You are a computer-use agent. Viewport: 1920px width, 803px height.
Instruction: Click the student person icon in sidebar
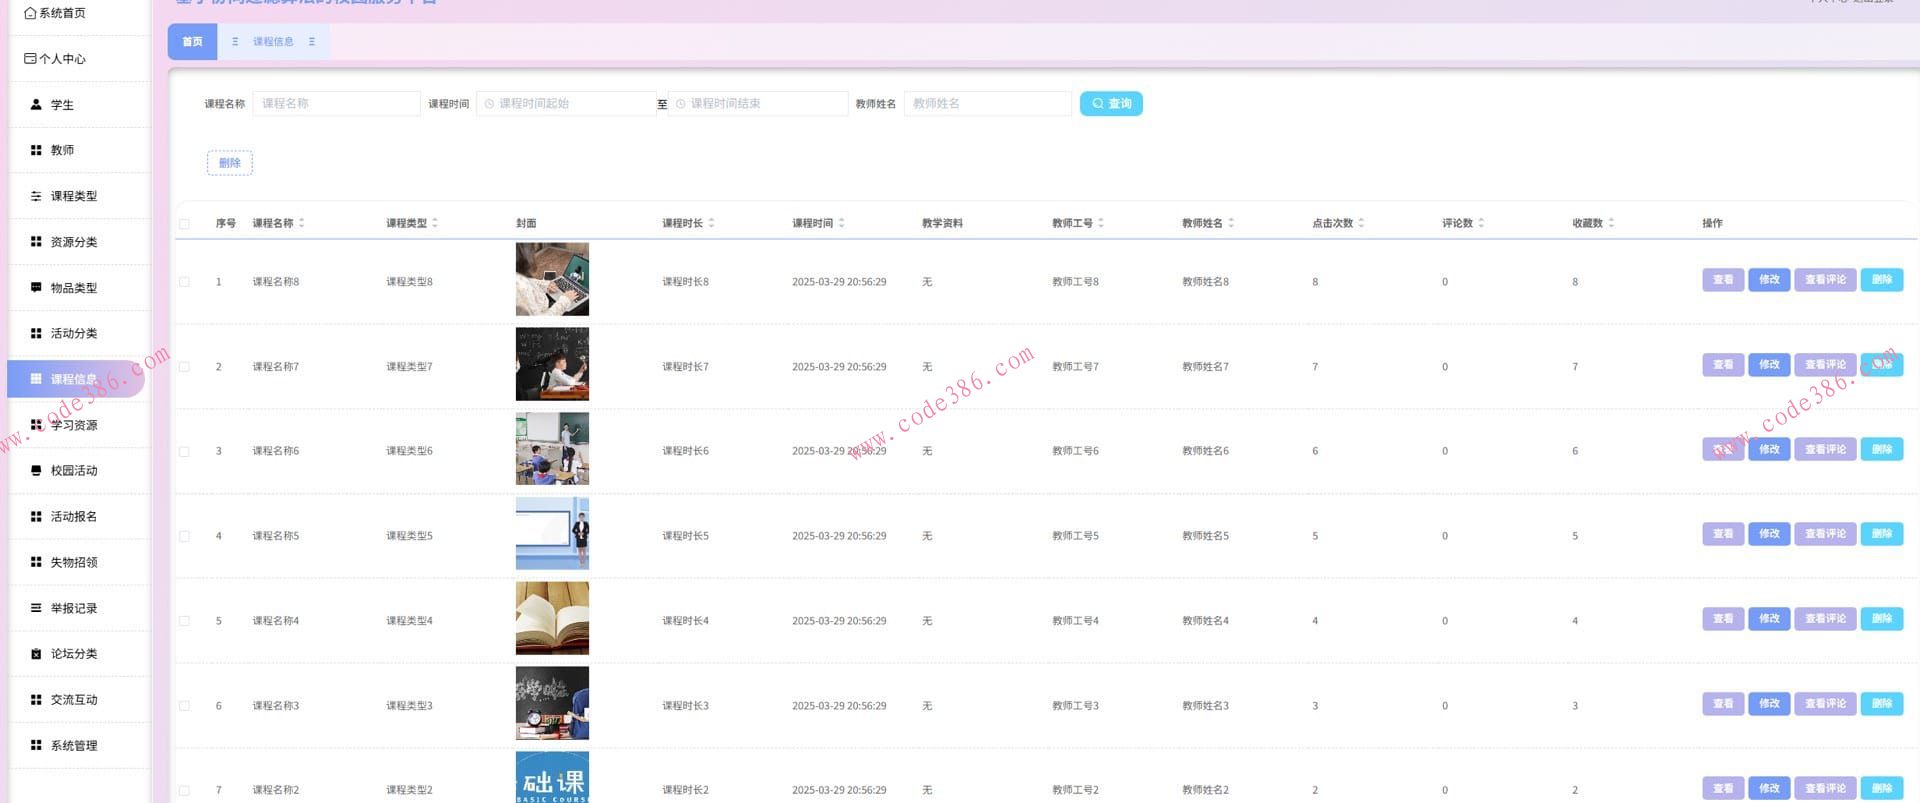36,105
